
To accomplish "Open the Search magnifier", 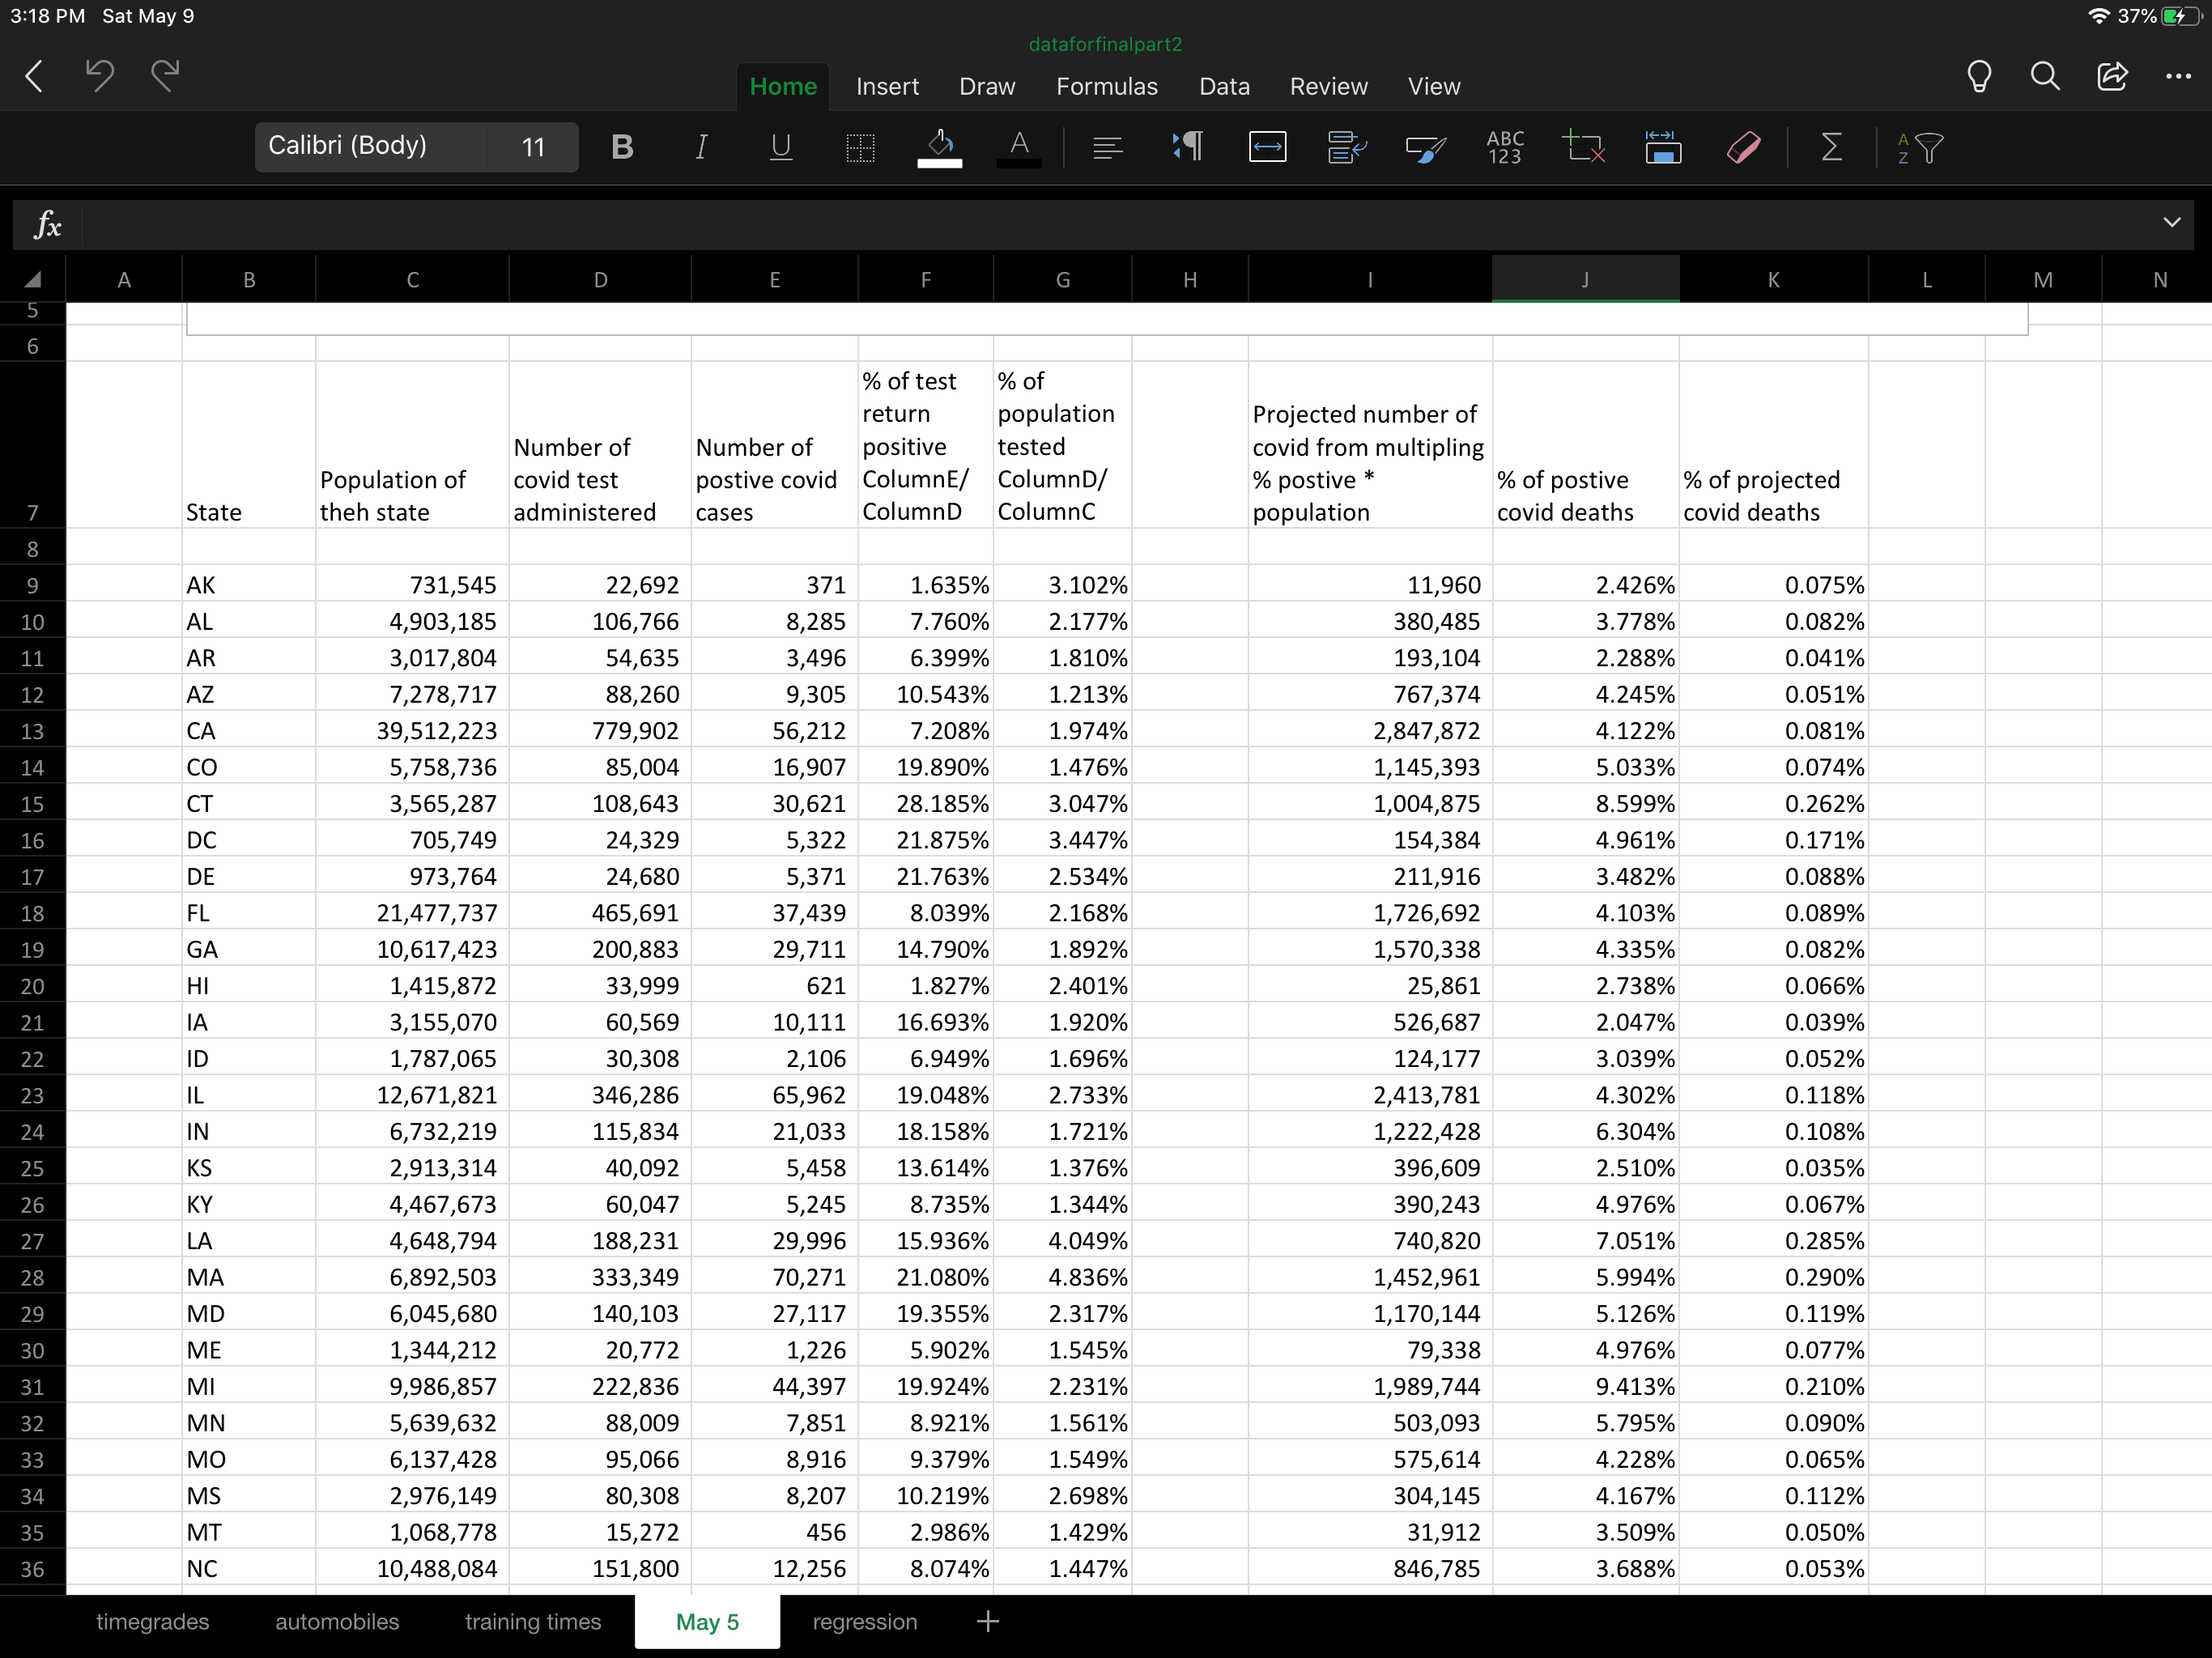I will (2045, 76).
